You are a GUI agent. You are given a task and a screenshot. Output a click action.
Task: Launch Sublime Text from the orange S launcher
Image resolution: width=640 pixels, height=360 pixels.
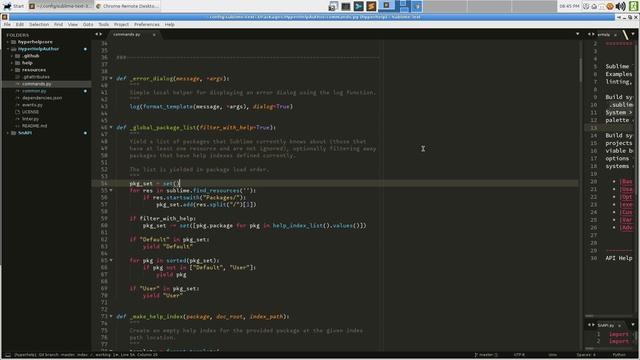(371, 6)
